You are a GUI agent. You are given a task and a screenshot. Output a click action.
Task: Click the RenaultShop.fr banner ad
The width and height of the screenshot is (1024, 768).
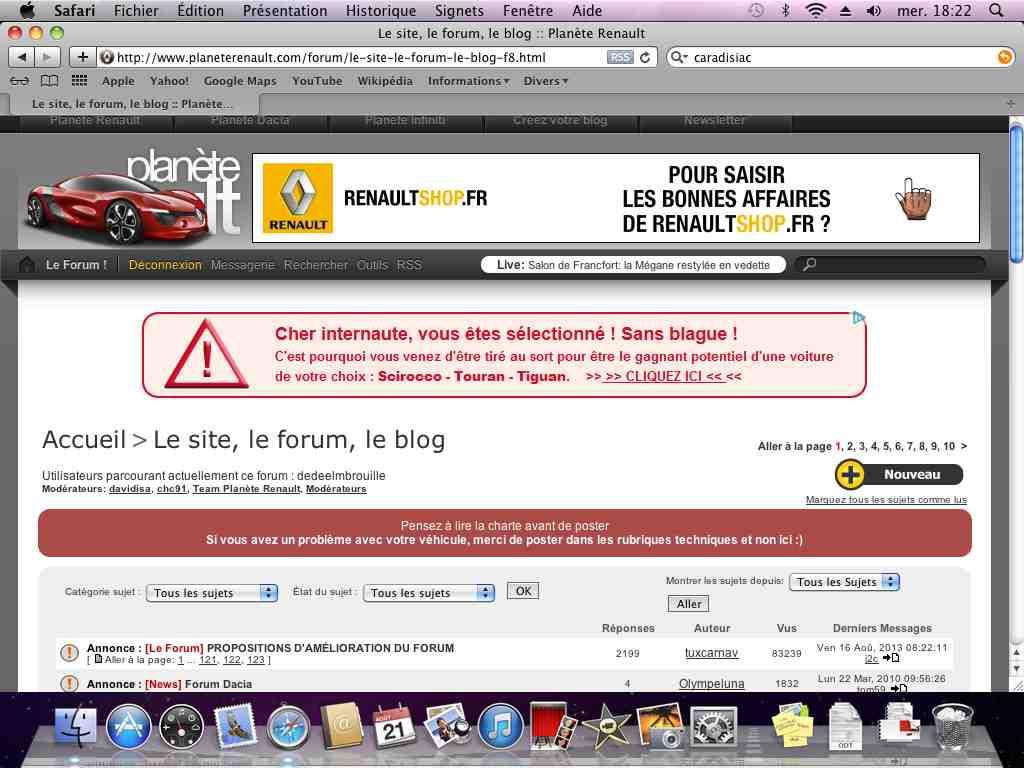click(x=616, y=198)
